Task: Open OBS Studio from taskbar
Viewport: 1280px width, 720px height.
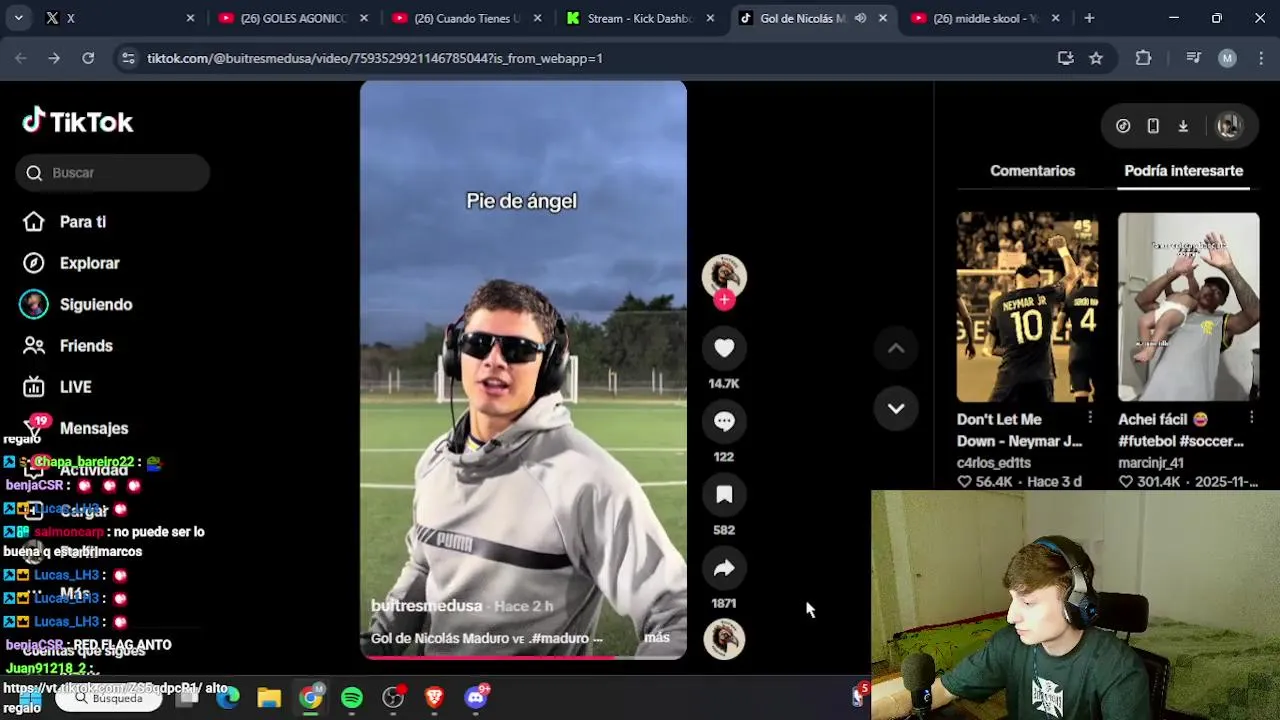Action: coord(393,697)
